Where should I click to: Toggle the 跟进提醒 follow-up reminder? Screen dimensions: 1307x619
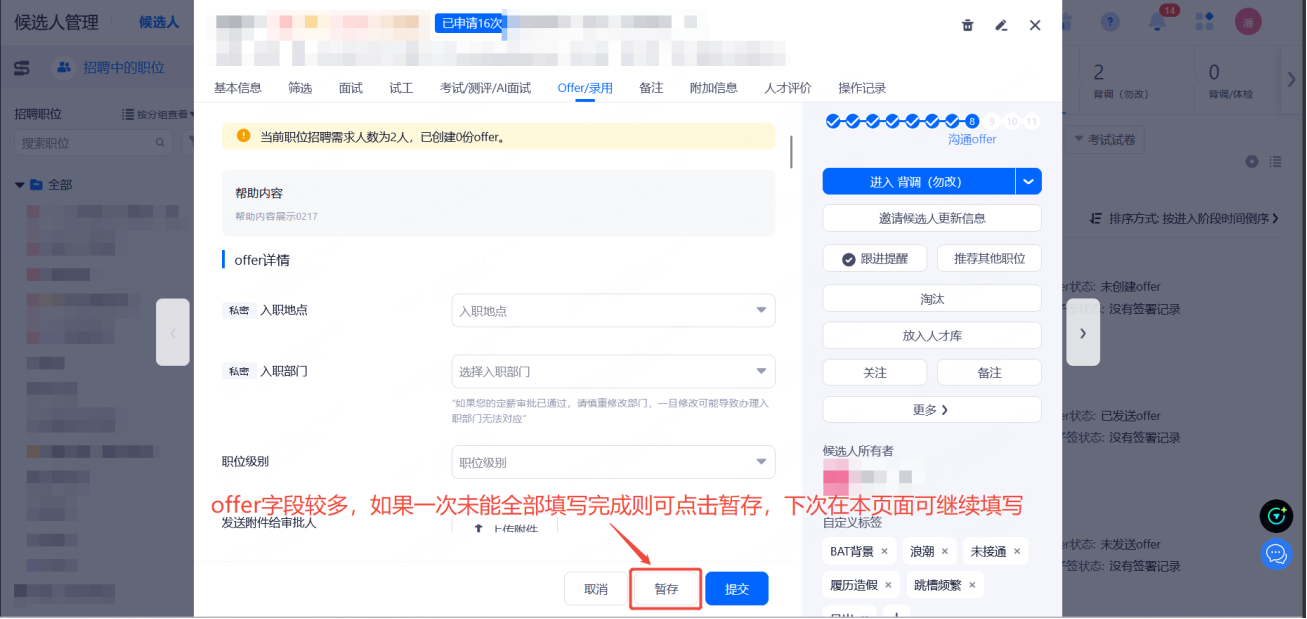tap(874, 258)
